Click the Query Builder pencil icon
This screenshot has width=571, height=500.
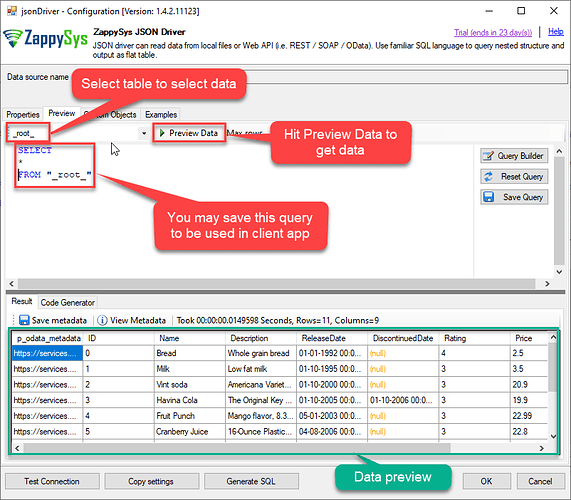point(488,156)
